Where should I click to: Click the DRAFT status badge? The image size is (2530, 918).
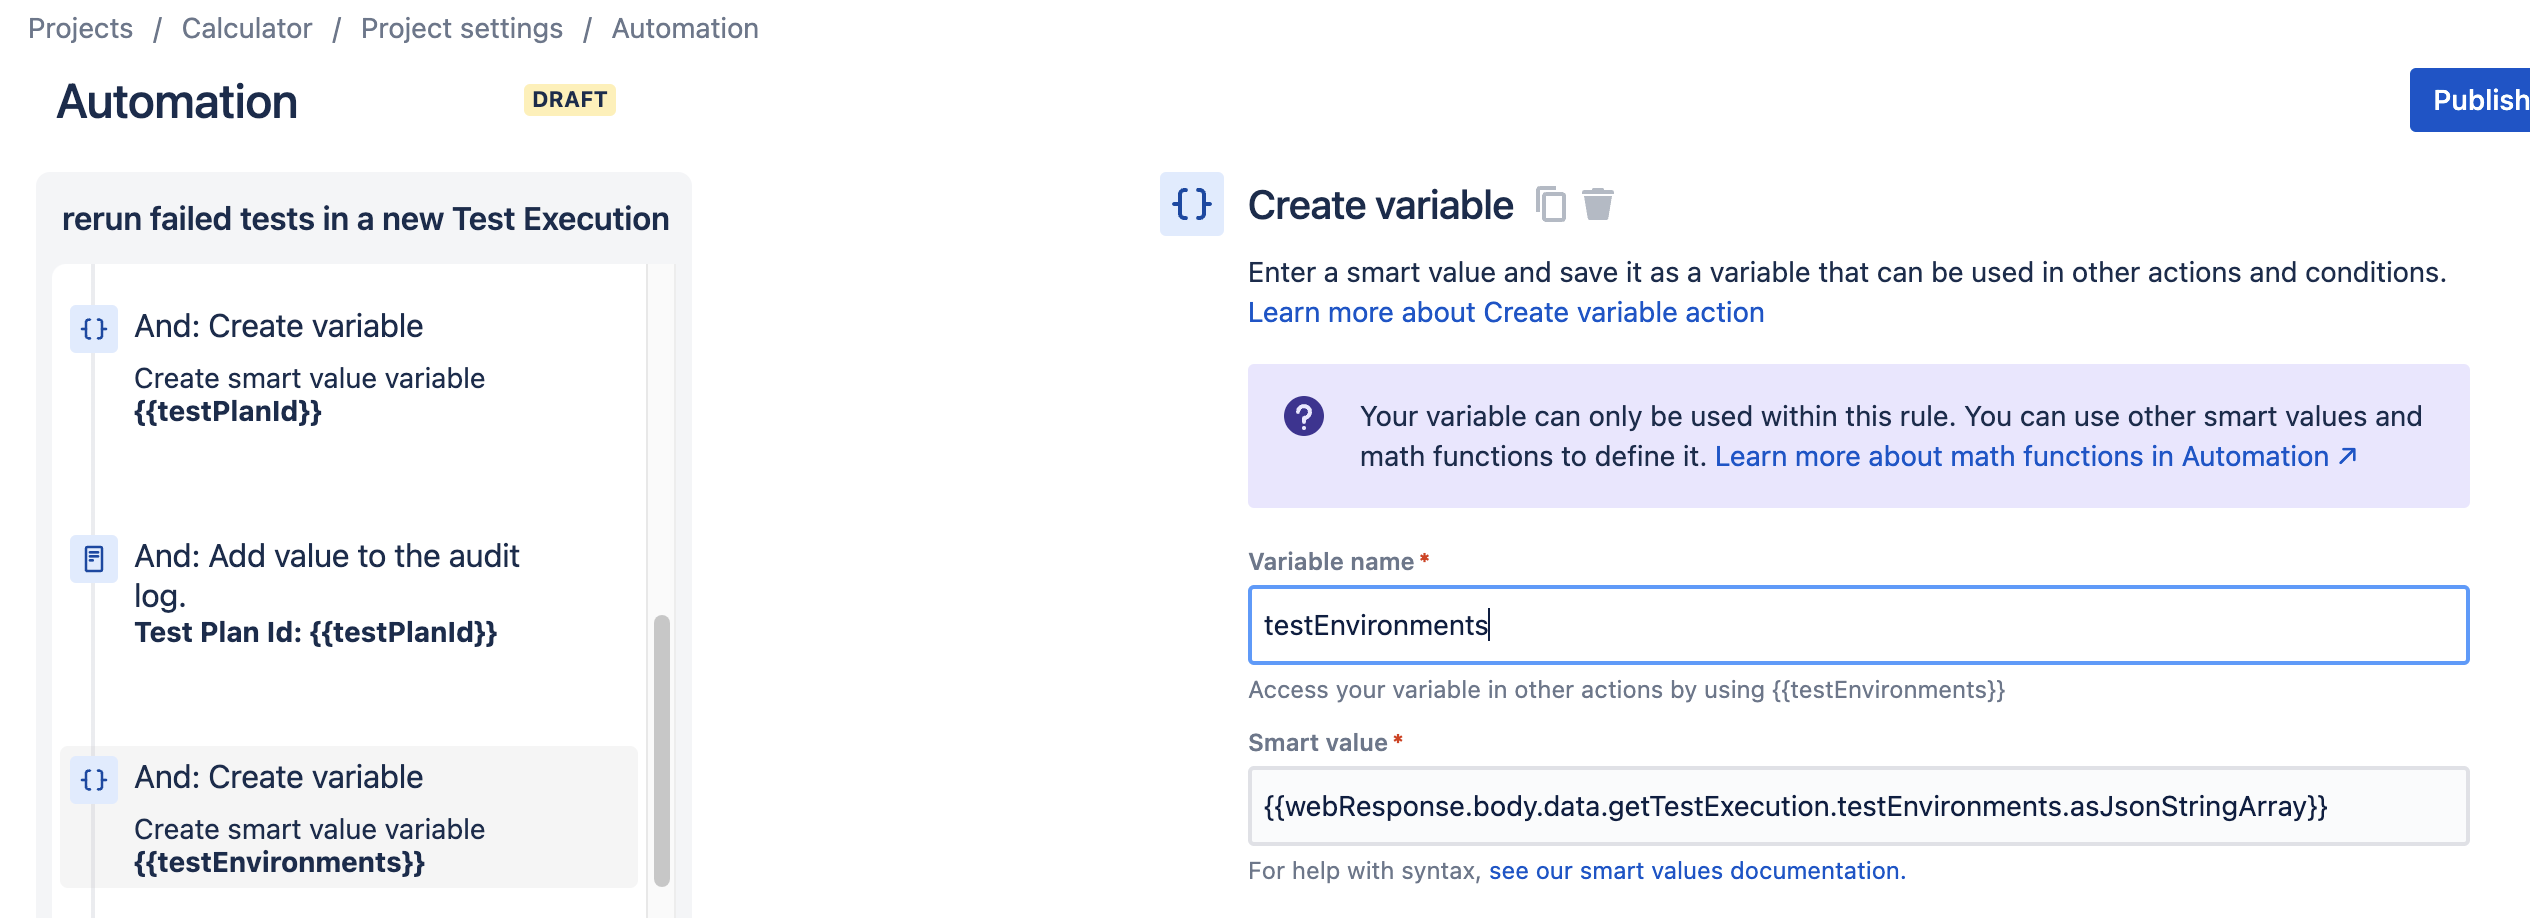pyautogui.click(x=569, y=100)
